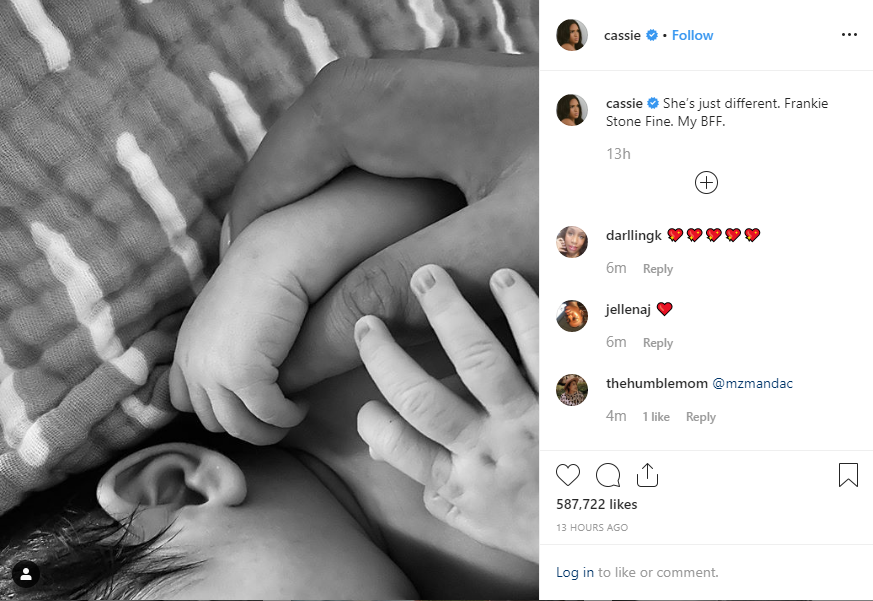This screenshot has width=873, height=601.
Task: Open darllingk's profile avatar
Action: [572, 242]
